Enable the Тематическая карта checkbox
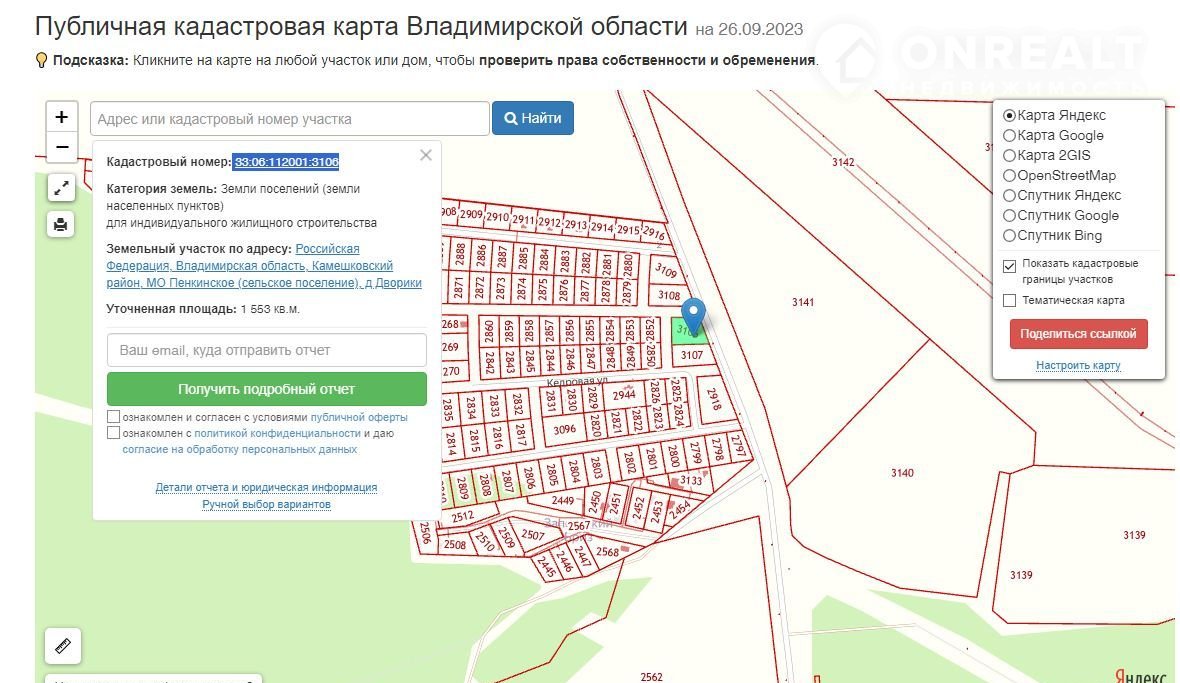1180x683 pixels. click(1010, 300)
